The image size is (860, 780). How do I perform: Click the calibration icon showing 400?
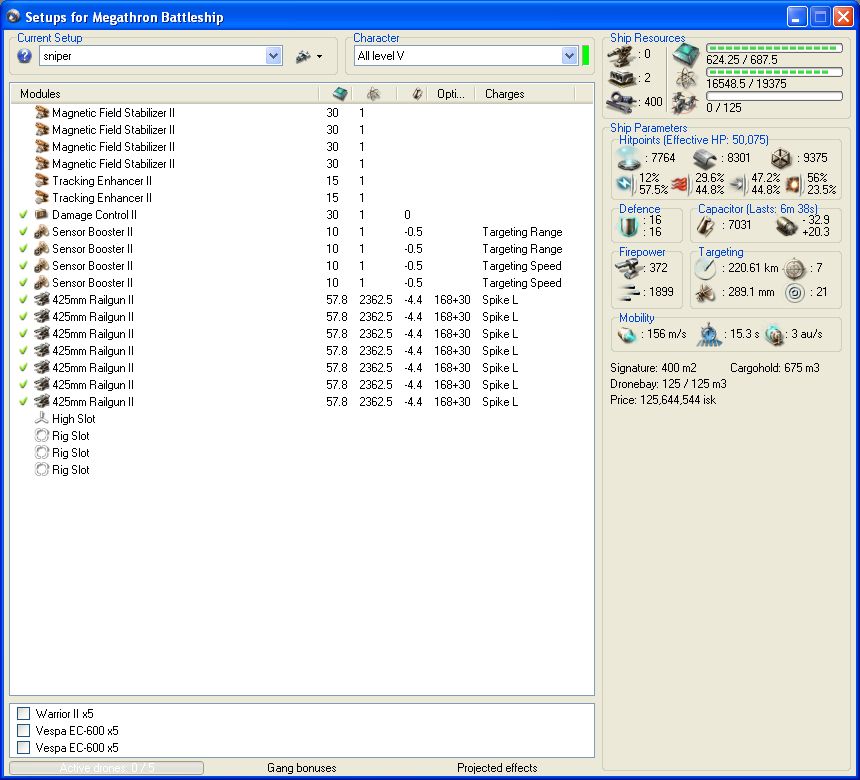coord(622,102)
